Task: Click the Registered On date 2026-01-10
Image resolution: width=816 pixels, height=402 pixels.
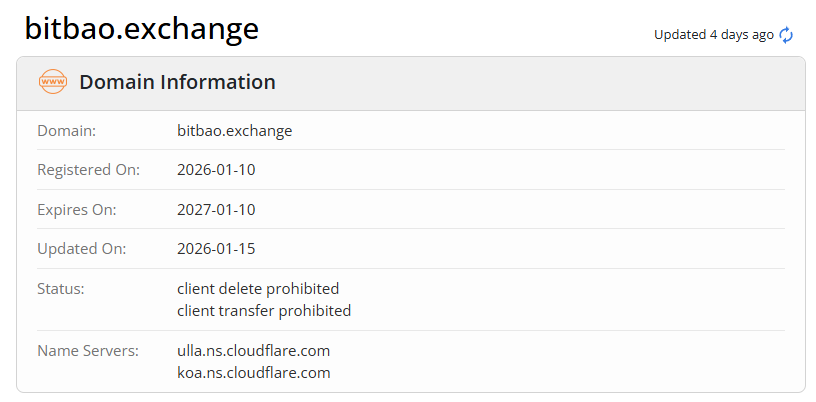Action: pos(216,170)
